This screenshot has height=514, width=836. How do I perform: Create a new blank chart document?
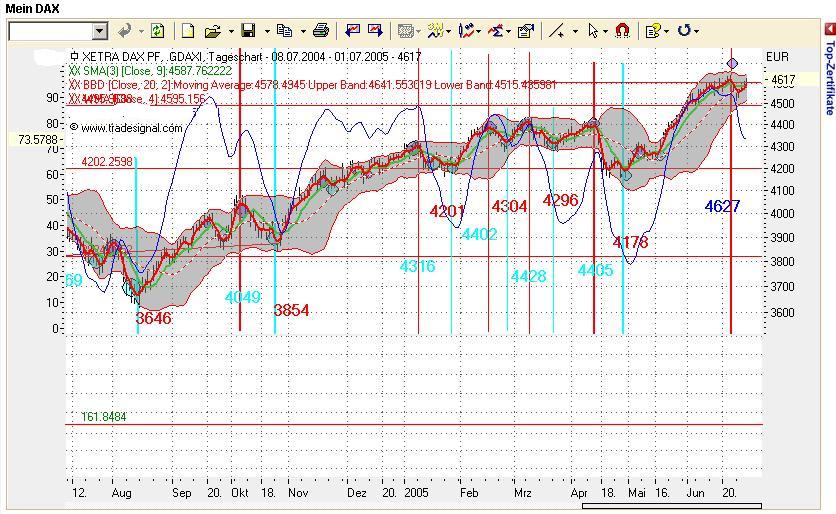tap(188, 31)
